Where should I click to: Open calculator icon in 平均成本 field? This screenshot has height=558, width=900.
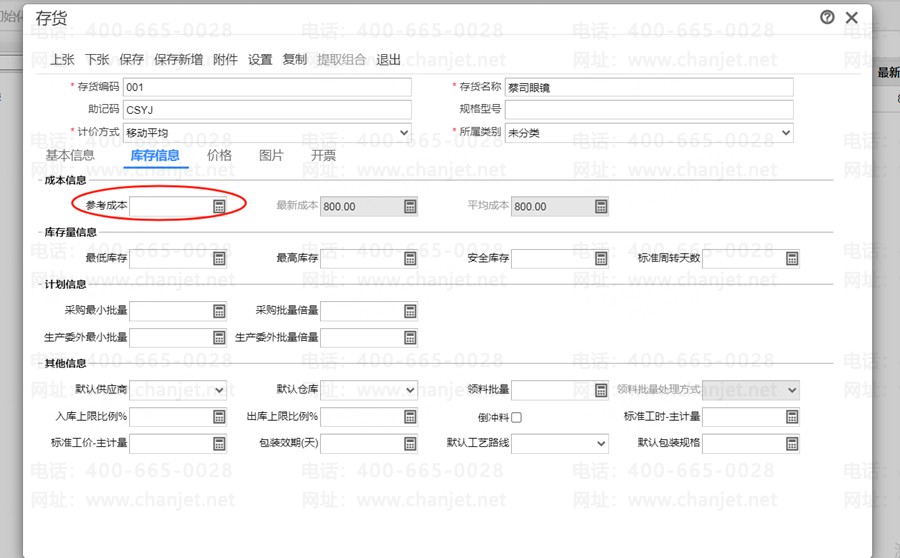pyautogui.click(x=601, y=206)
